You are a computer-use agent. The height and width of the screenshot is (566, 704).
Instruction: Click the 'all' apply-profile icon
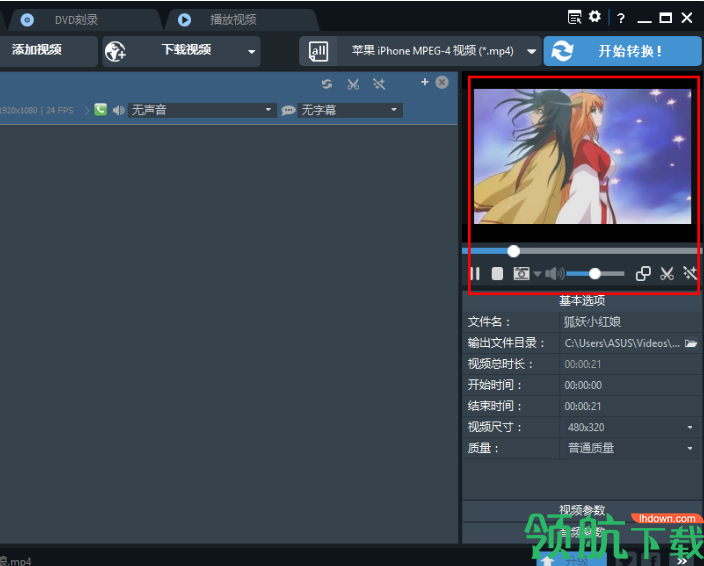tap(318, 51)
